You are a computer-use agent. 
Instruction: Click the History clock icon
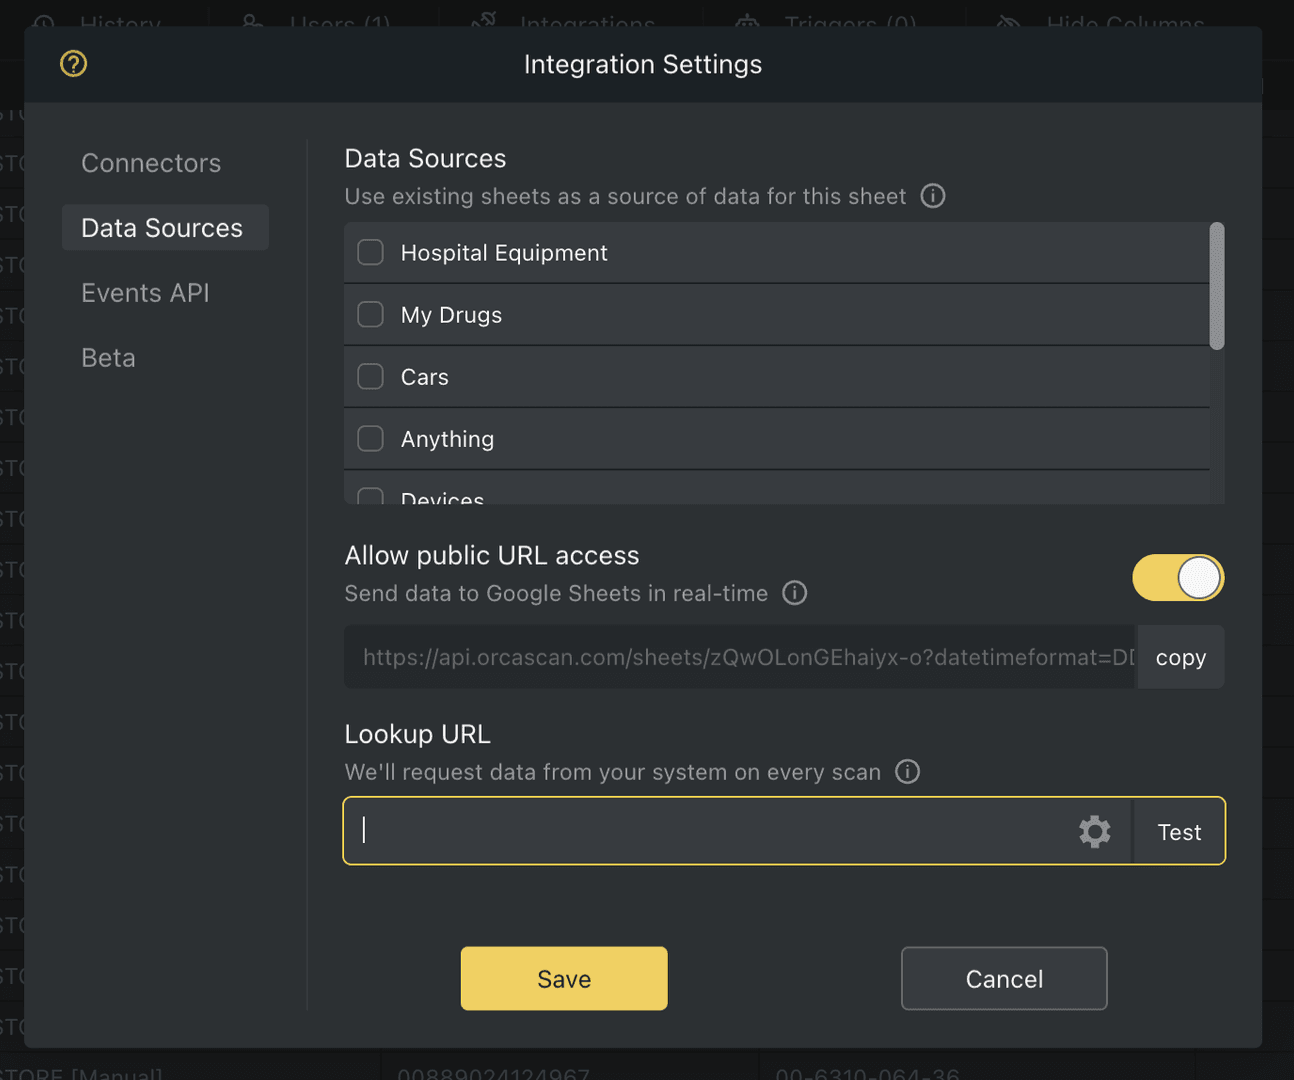pos(43,20)
